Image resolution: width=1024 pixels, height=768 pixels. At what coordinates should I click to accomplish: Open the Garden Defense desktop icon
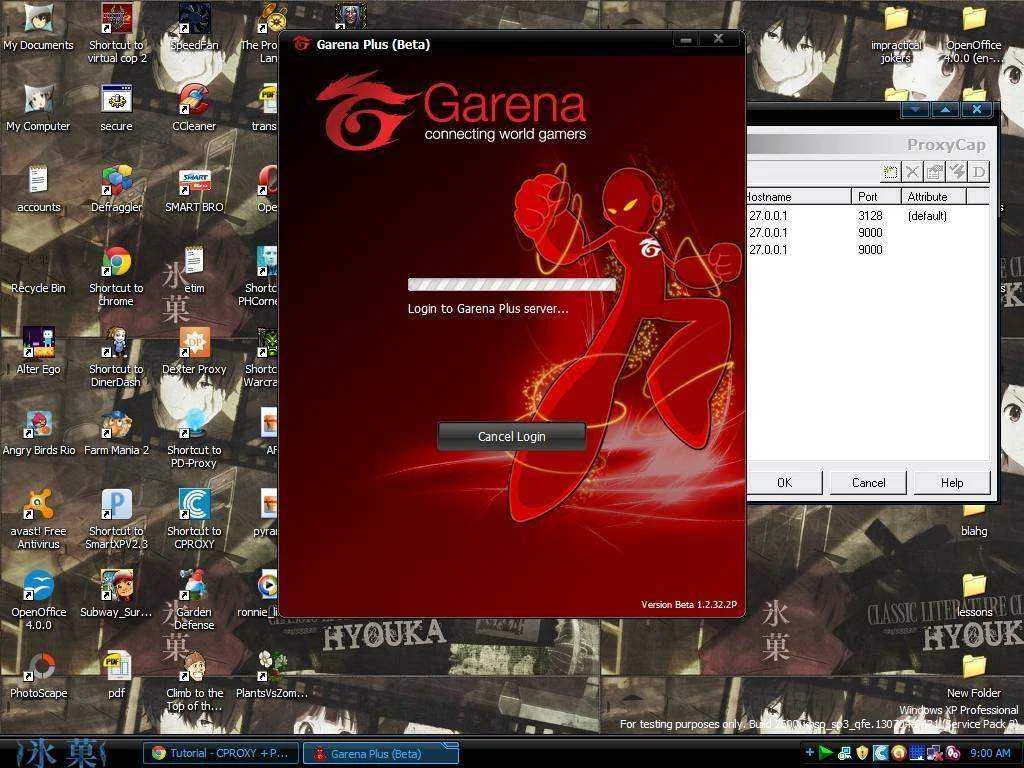click(x=194, y=601)
